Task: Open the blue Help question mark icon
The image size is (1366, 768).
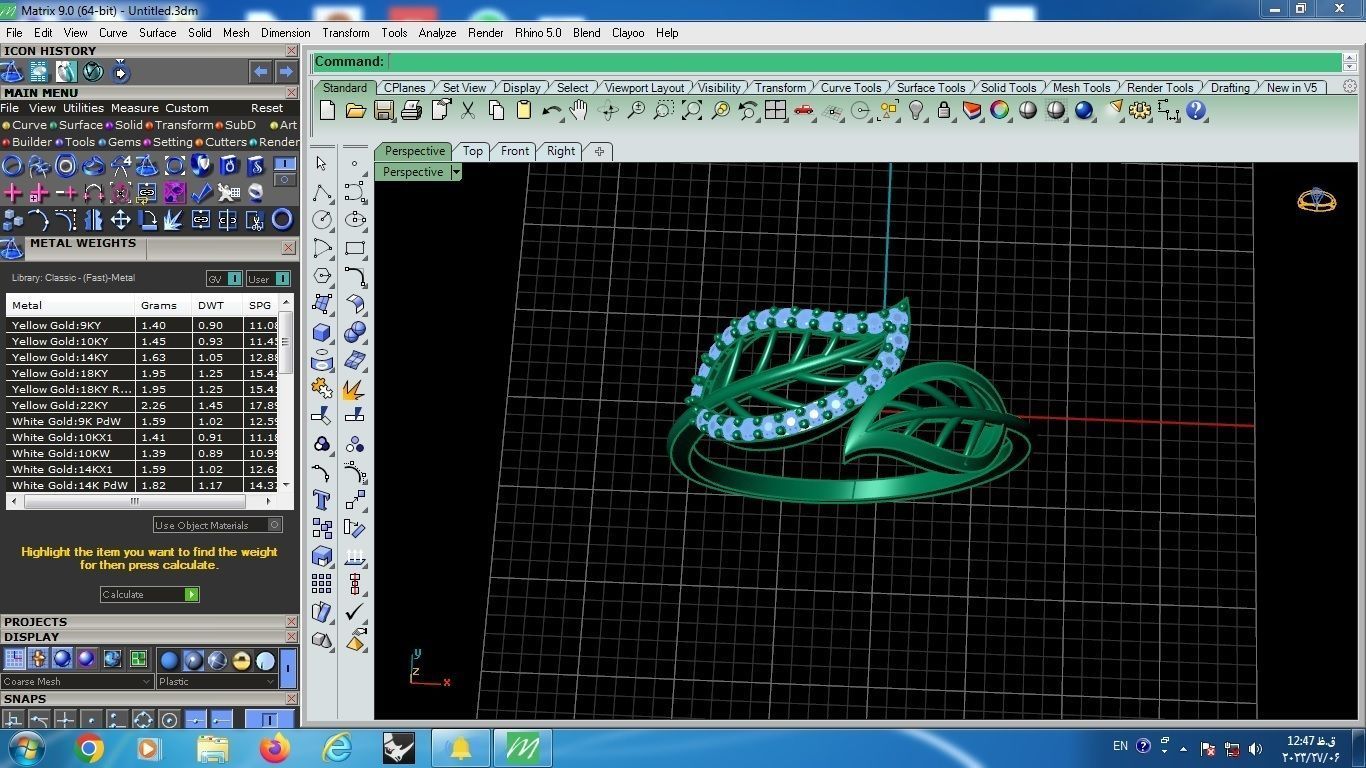Action: click(x=1195, y=111)
